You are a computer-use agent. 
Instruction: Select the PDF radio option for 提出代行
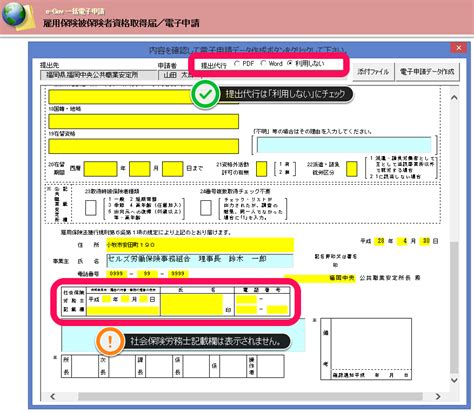[237, 63]
